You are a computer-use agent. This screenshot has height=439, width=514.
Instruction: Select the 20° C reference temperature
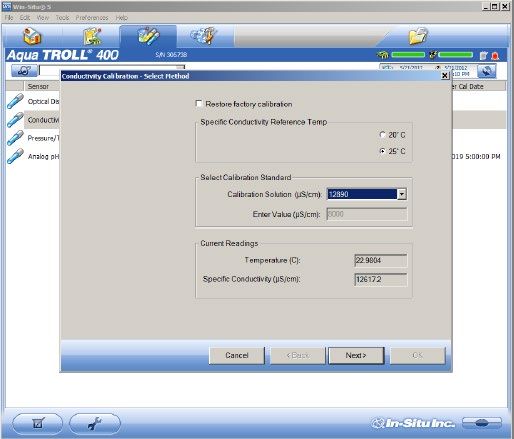(383, 135)
